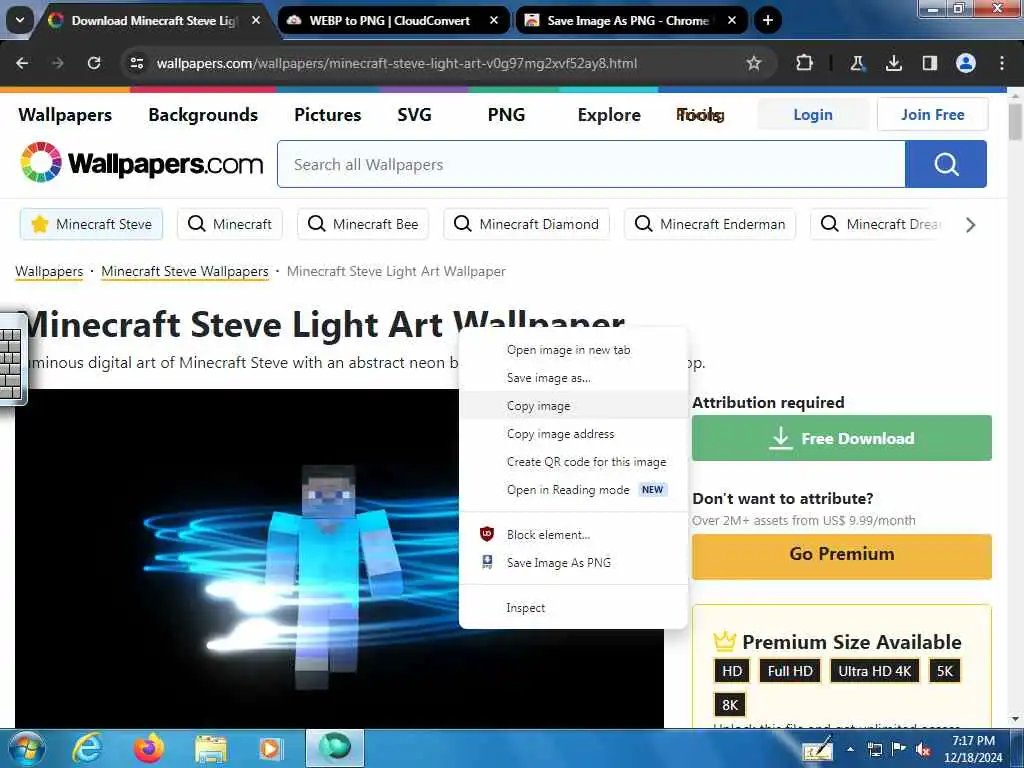This screenshot has height=768, width=1024.
Task: Choose Save image as... from context menu
Action: (x=573, y=378)
